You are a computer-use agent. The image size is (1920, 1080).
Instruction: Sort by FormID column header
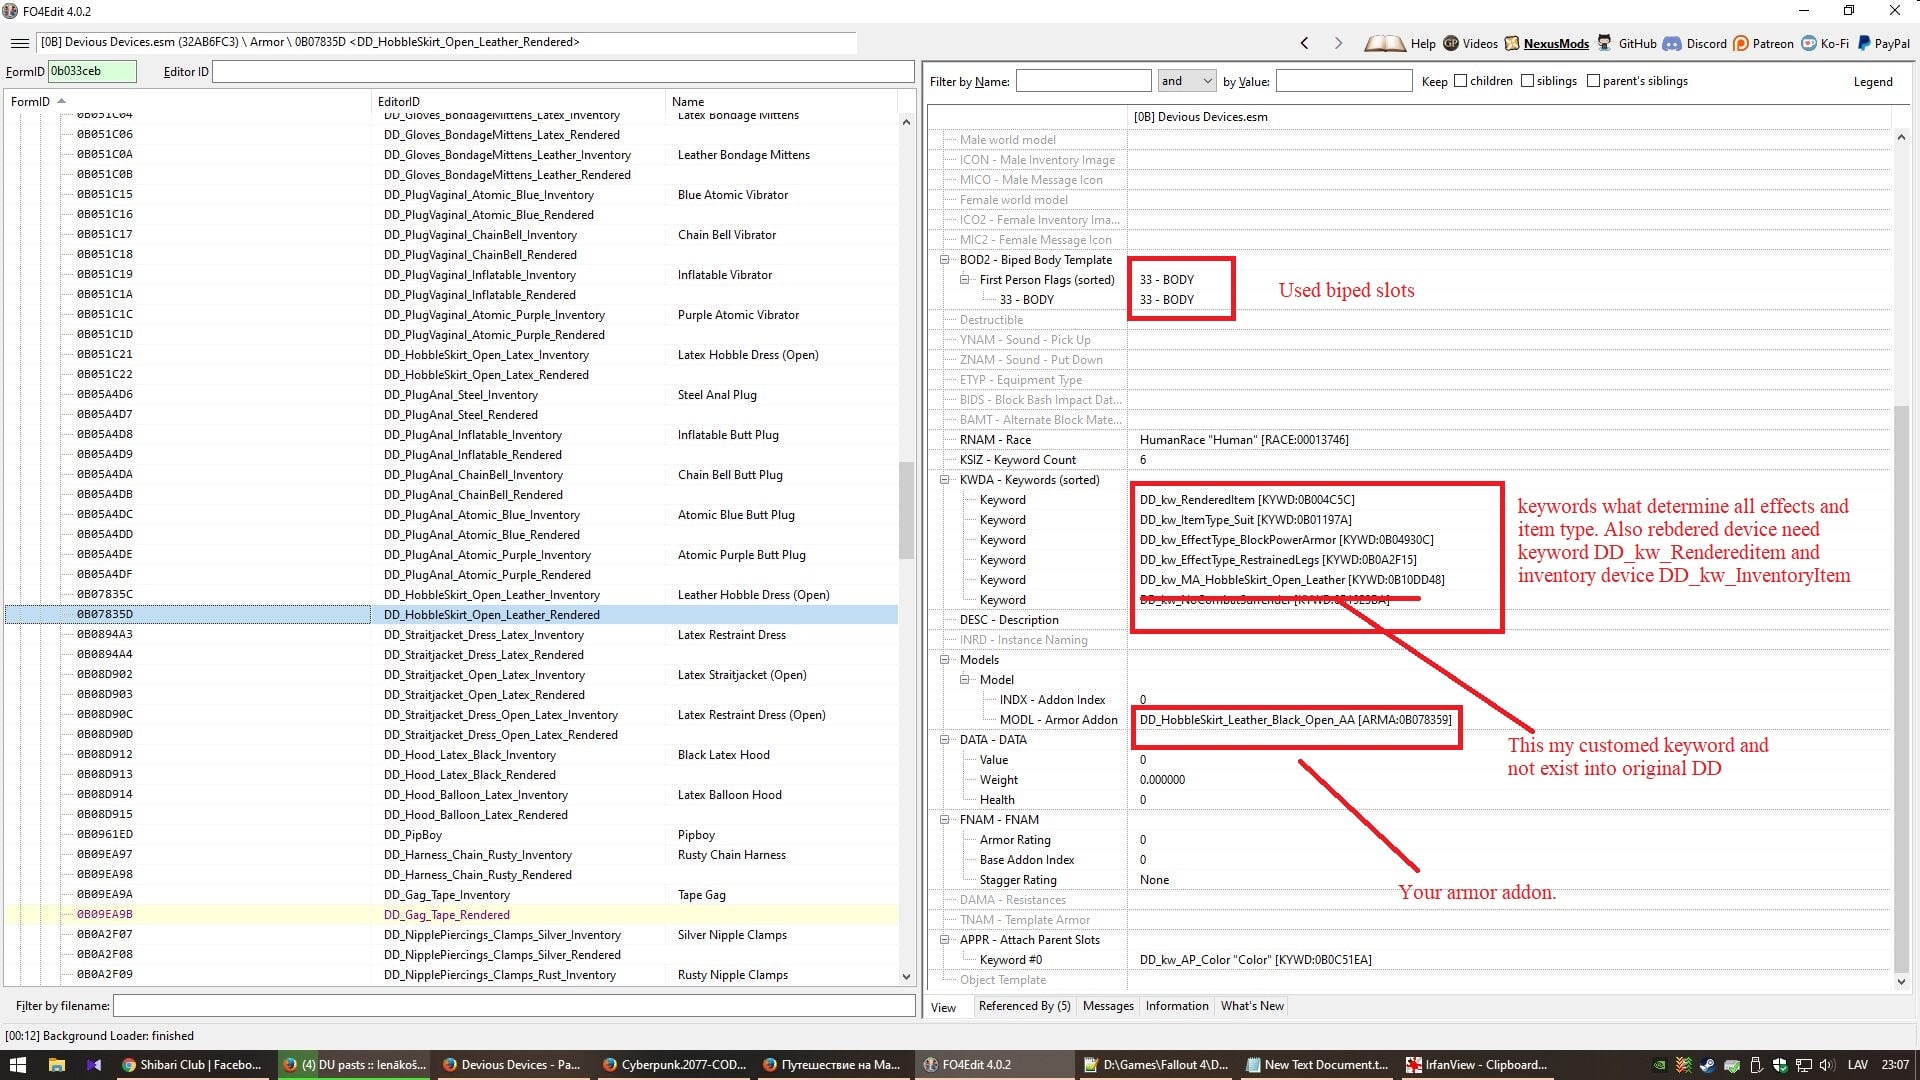pyautogui.click(x=188, y=101)
